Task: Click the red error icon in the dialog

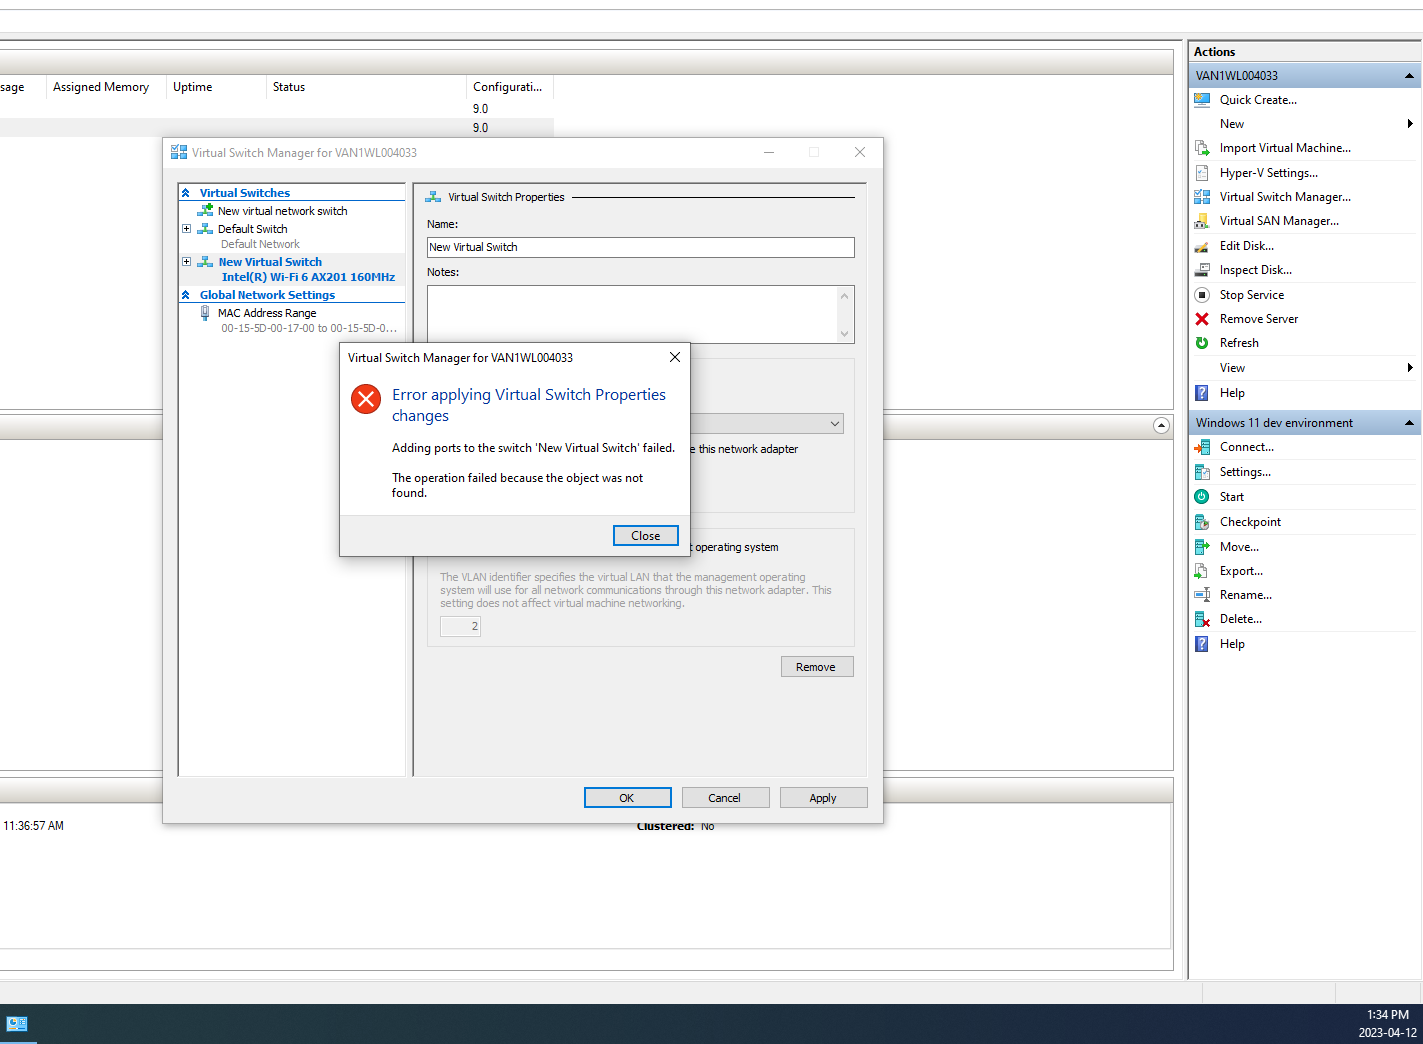Action: (366, 399)
